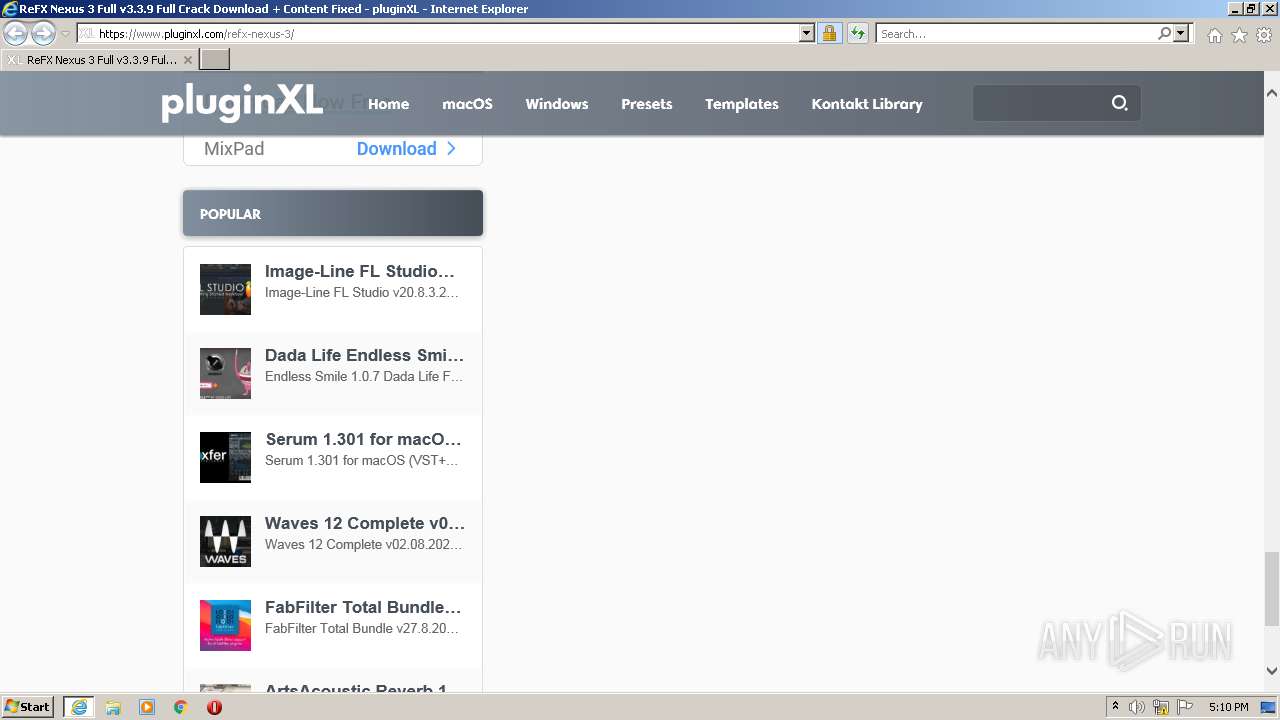This screenshot has width=1280, height=720.
Task: Click the FabFilter Total Bundle v27.8.20 description
Action: [x=362, y=629]
